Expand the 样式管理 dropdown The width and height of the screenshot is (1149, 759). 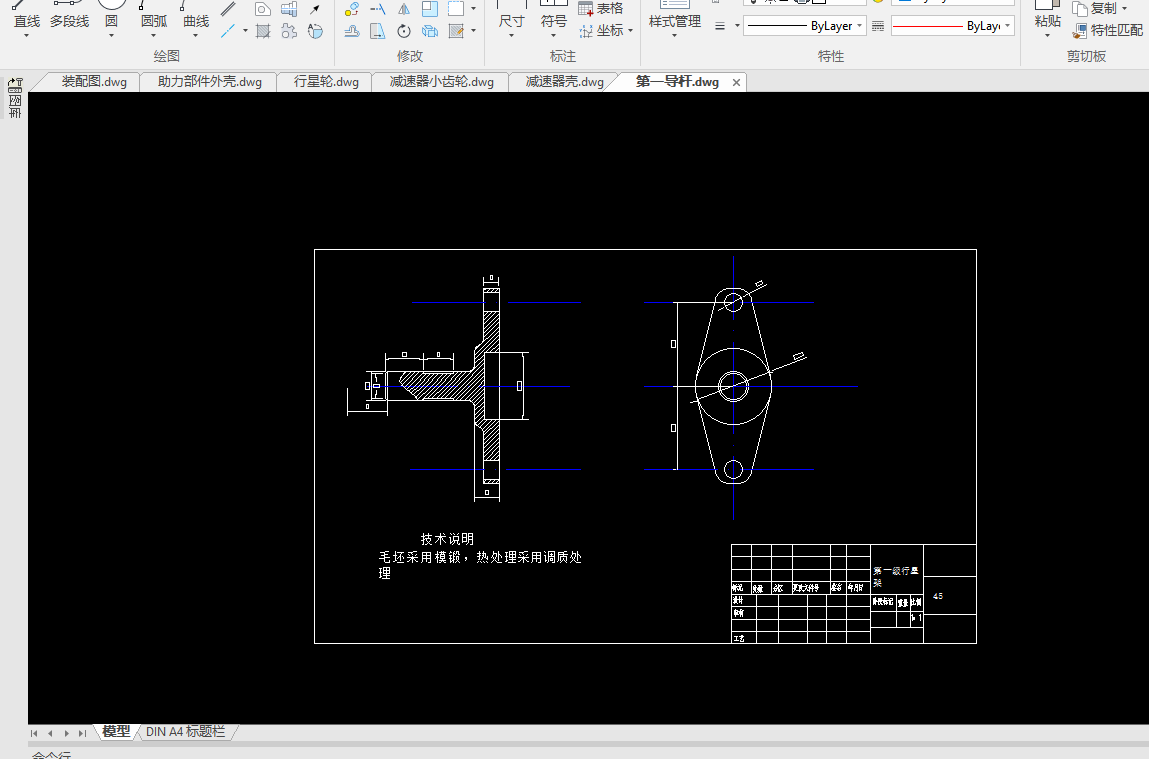(674, 35)
